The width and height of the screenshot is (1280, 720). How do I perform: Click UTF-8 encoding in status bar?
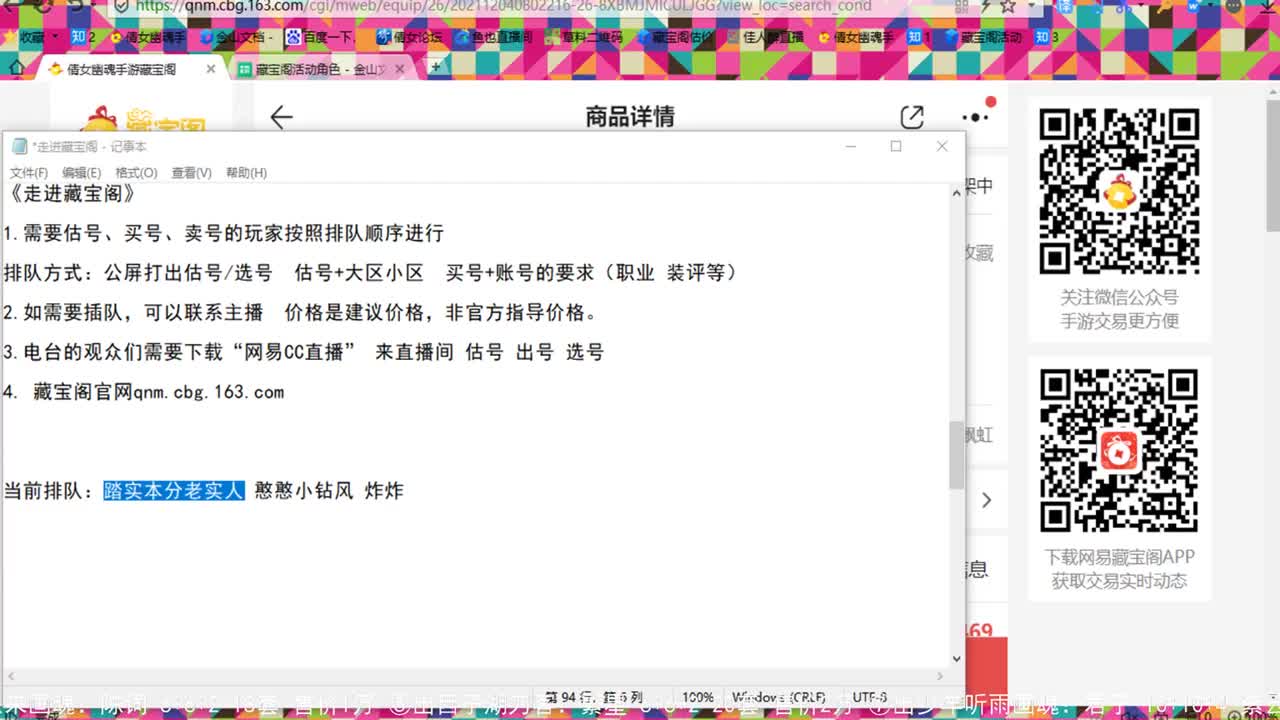point(869,697)
